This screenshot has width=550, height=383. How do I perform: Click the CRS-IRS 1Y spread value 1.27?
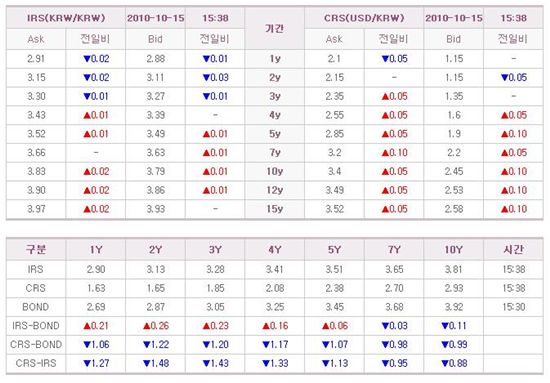(96, 363)
